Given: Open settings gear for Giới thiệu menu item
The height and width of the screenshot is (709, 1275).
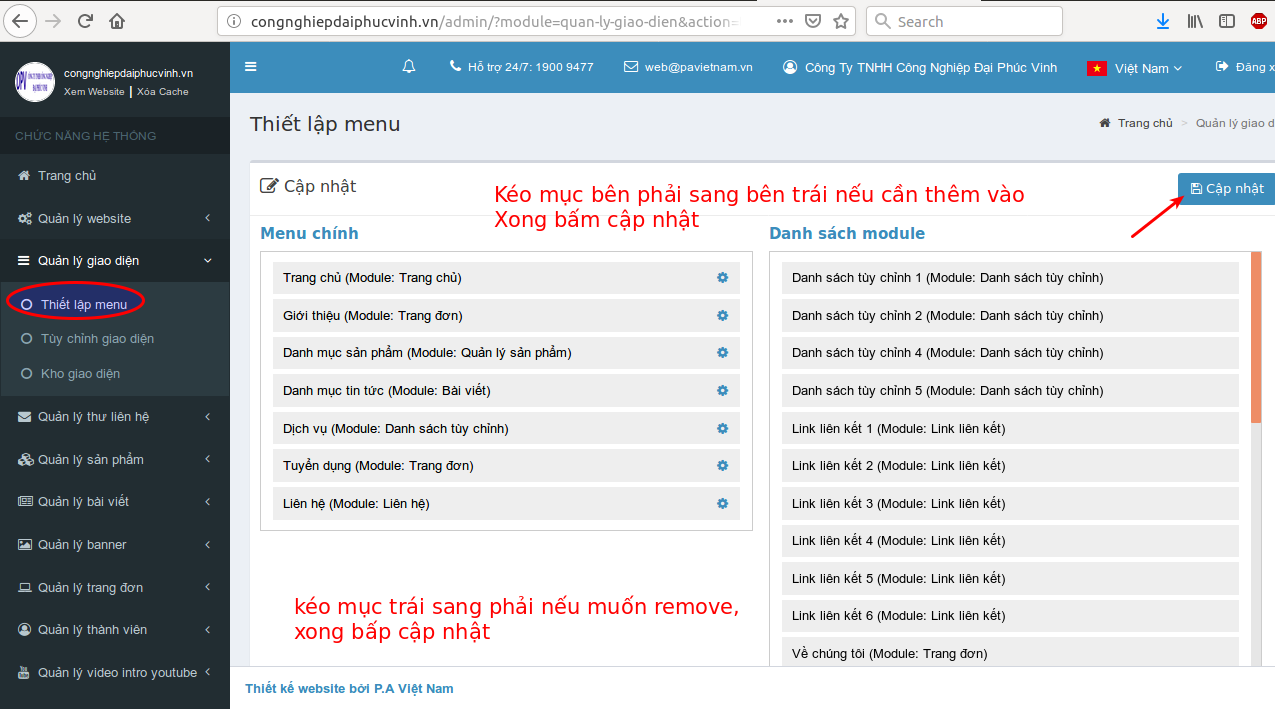Looking at the screenshot, I should (x=723, y=316).
